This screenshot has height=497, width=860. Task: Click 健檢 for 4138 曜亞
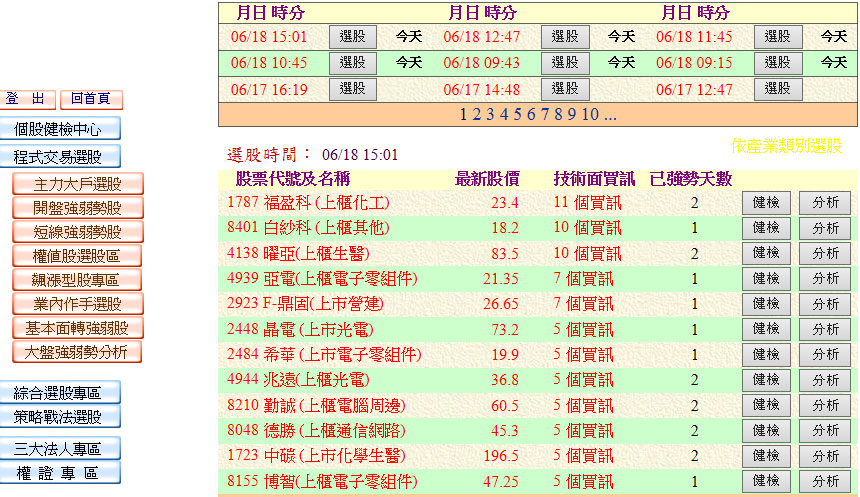click(766, 253)
